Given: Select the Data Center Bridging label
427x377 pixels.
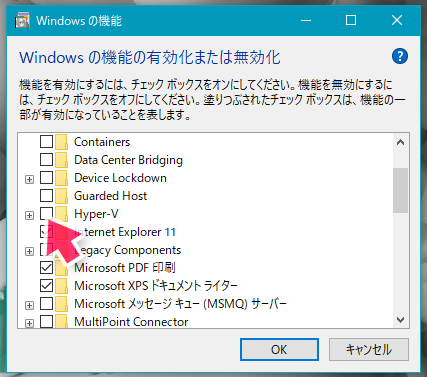Looking at the screenshot, I should coord(128,160).
